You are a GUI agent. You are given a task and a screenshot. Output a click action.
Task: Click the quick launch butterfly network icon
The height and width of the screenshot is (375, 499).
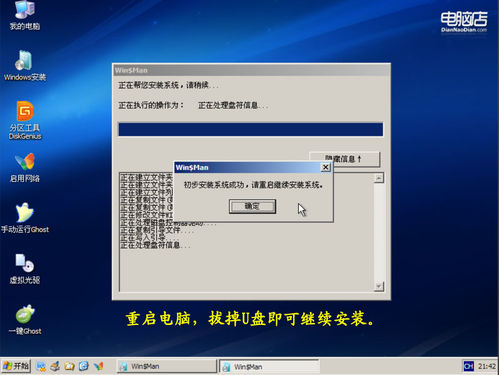click(98, 366)
